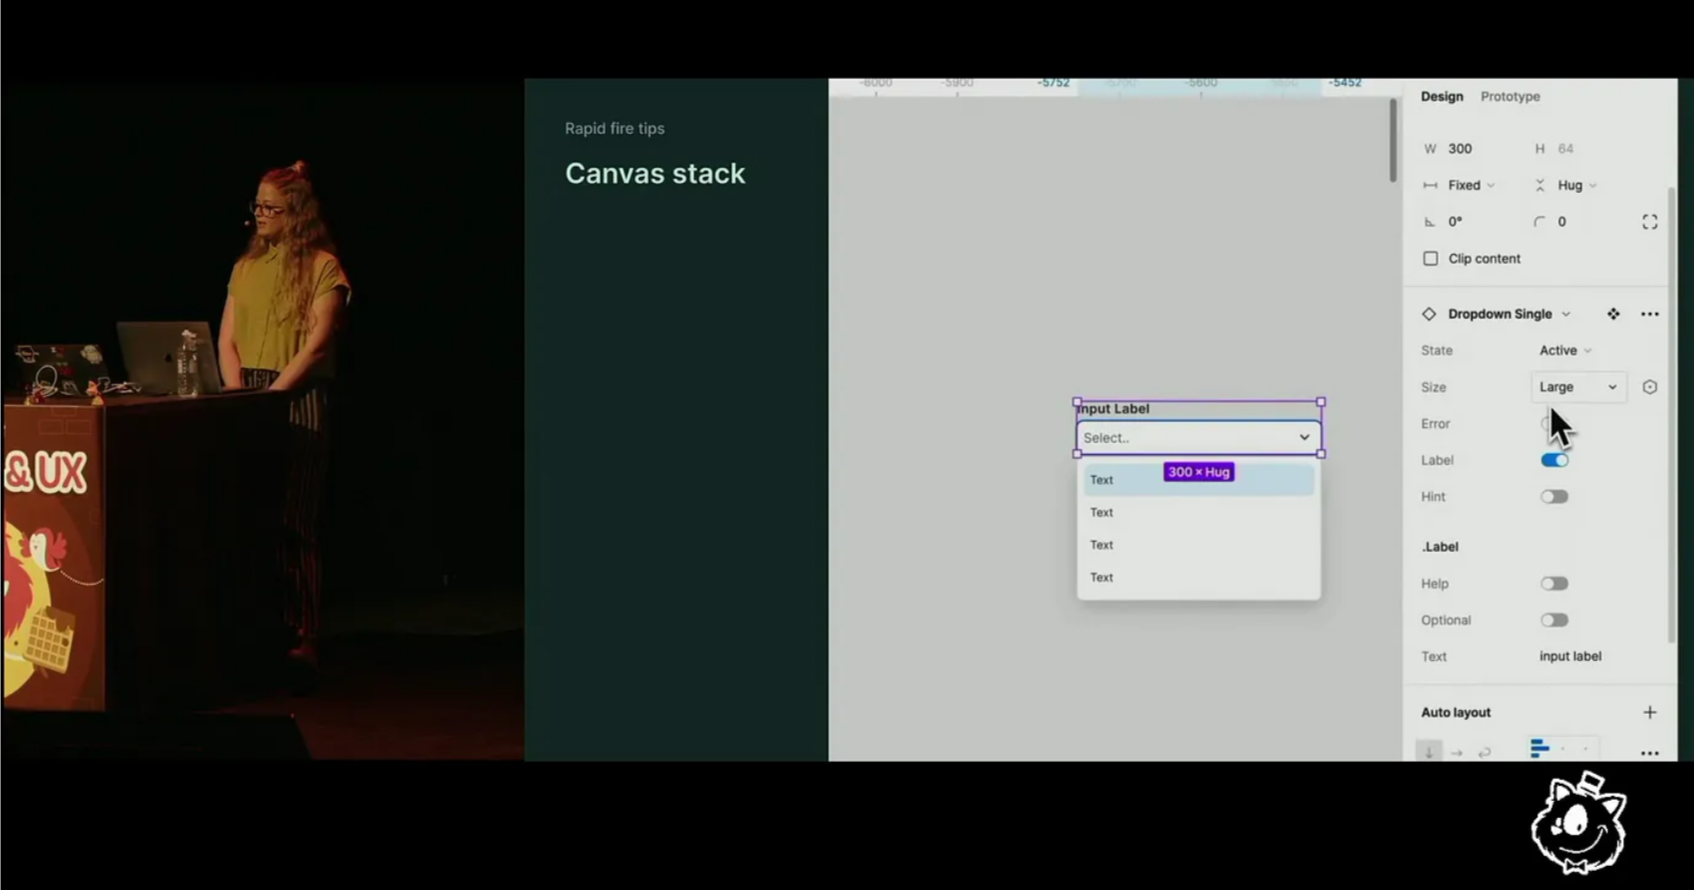
Task: Select wrap auto layout direction icon
Action: [x=1484, y=751]
